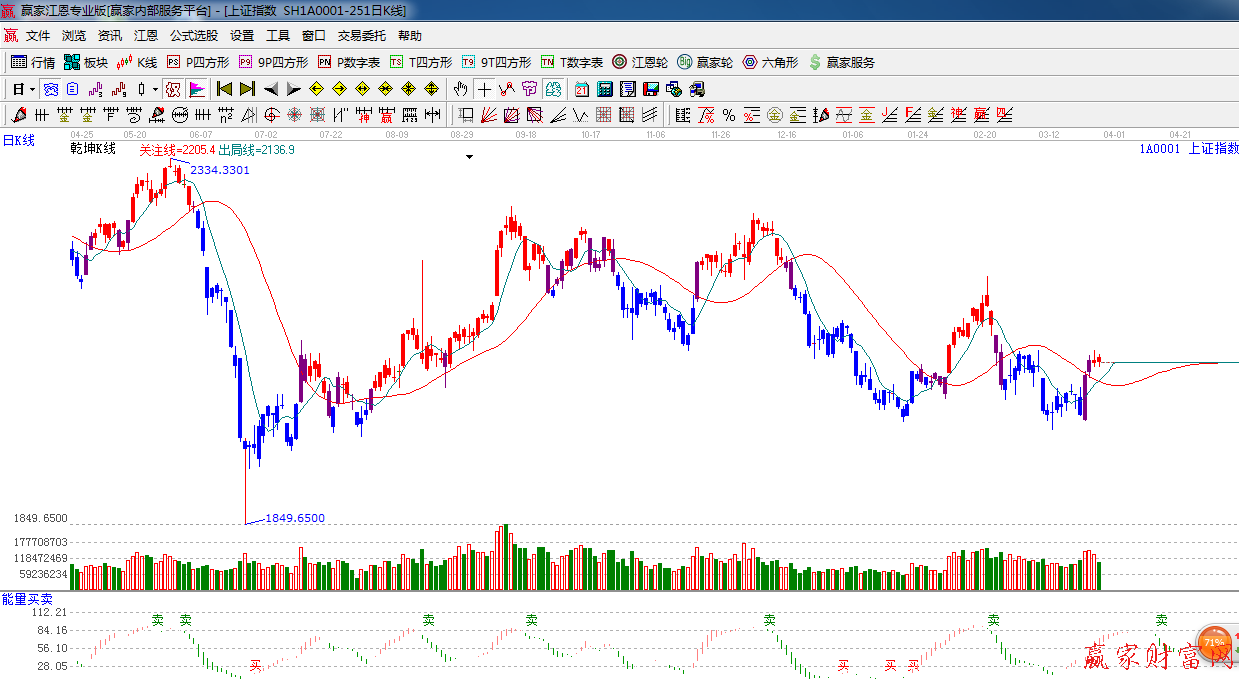This screenshot has height=681, width=1239.
Task: Open the 公式选股 menu
Action: point(193,35)
